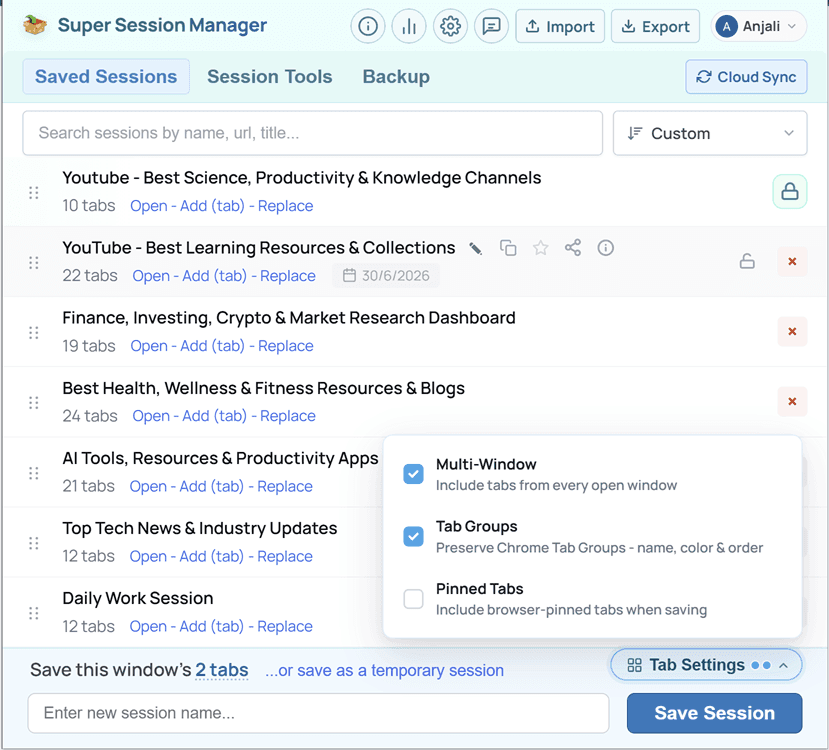Click the Import button
The width and height of the screenshot is (829, 750).
pyautogui.click(x=560, y=26)
